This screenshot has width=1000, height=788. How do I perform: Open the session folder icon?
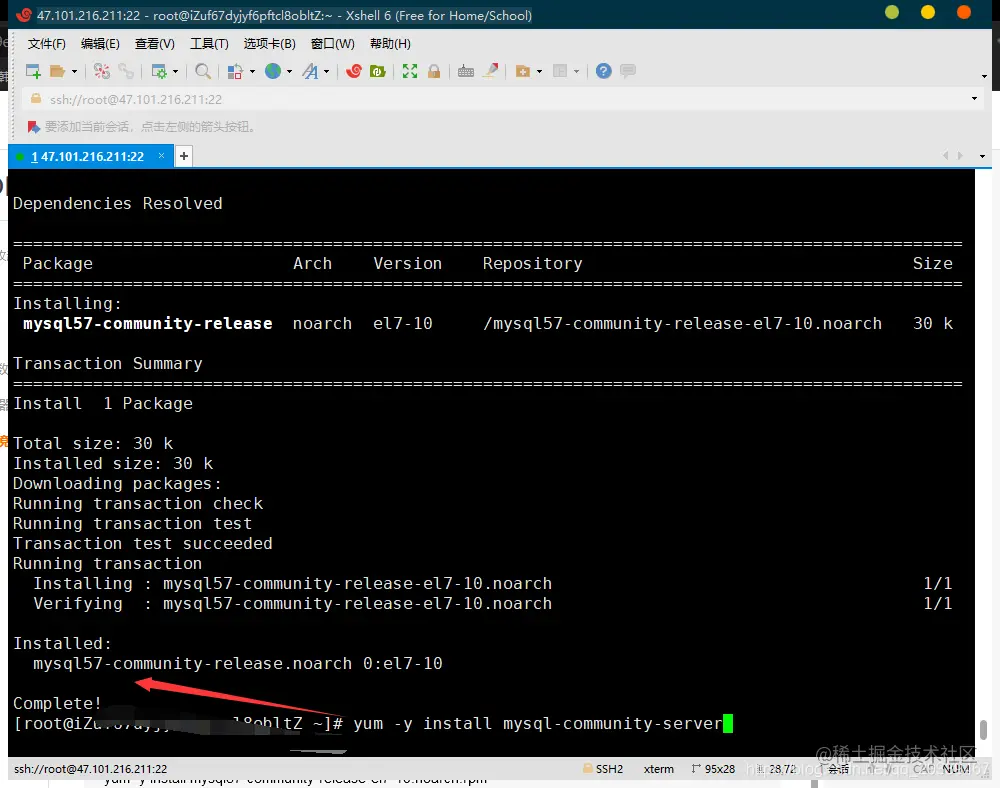click(57, 71)
